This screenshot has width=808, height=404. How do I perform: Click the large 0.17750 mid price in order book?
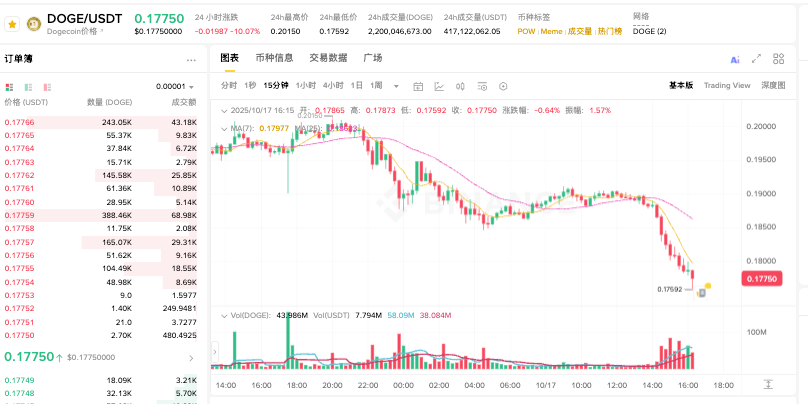[x=29, y=357]
